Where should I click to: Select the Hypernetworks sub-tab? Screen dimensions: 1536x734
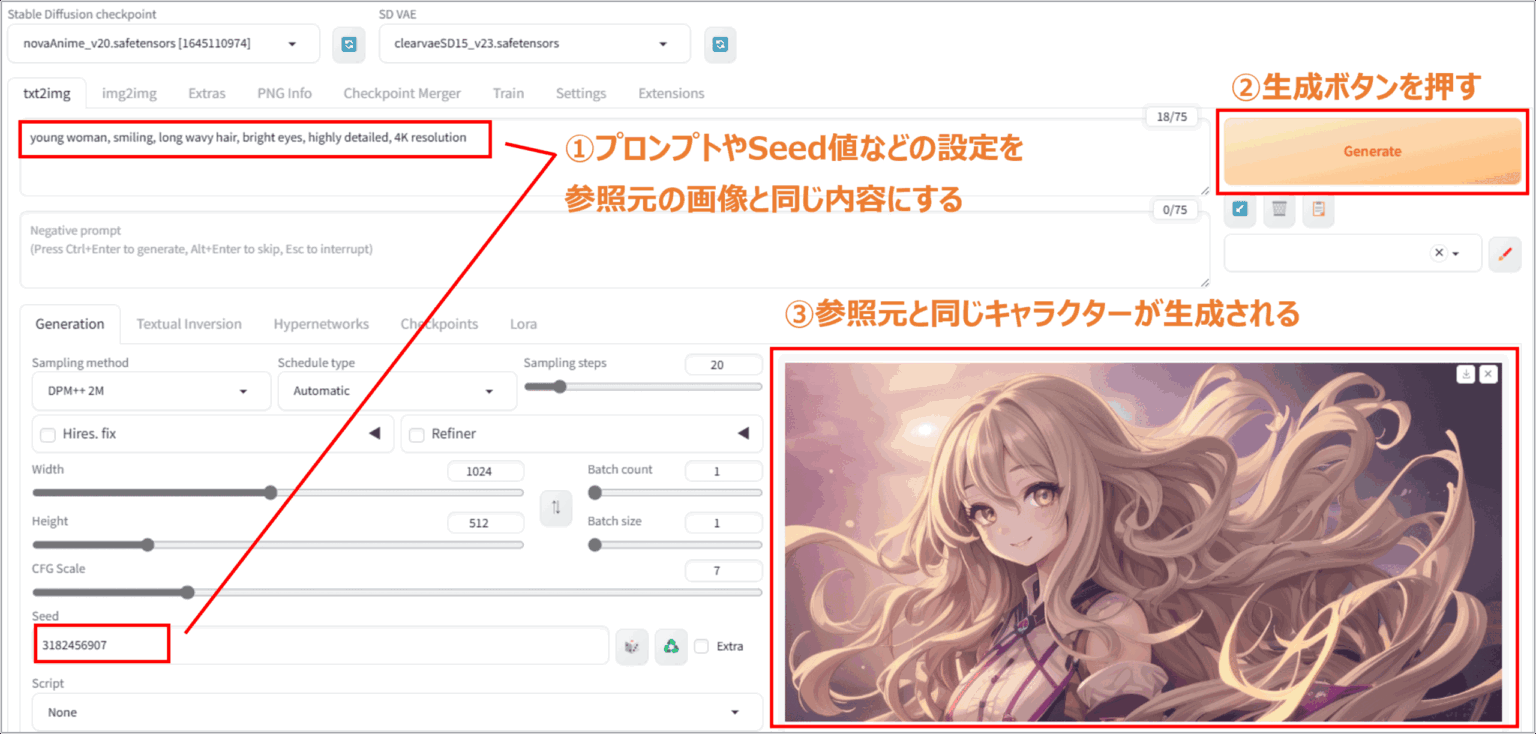pos(321,324)
